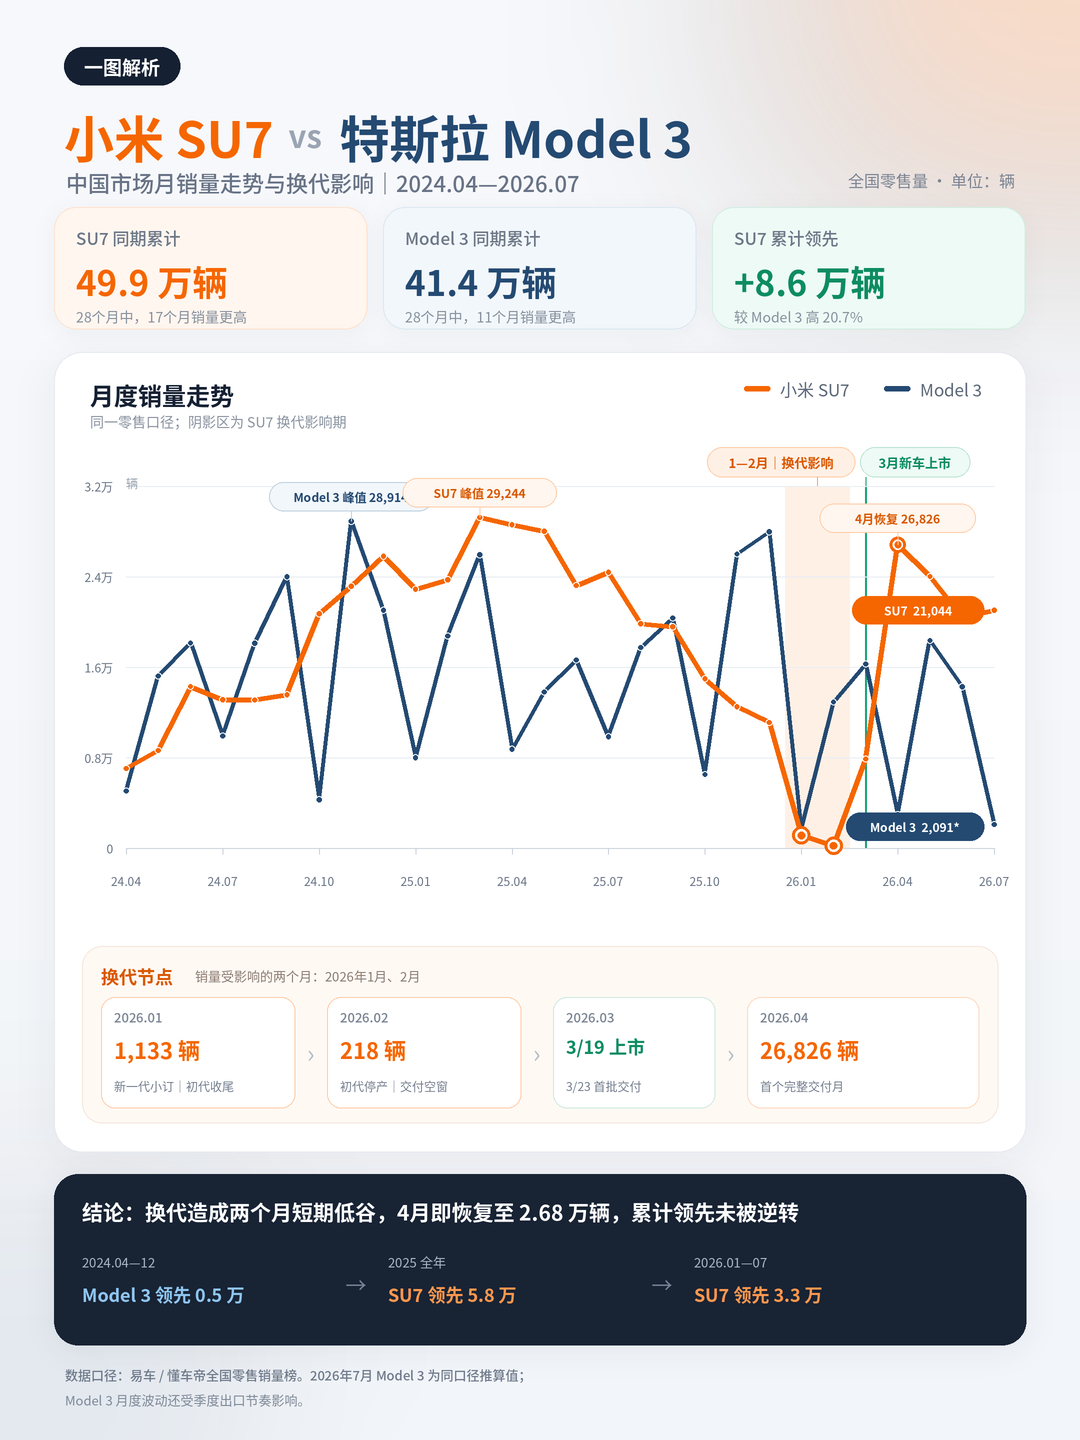Click the dark Model 3 2,091* tag
Screen dimensions: 1080x1440
914,827
